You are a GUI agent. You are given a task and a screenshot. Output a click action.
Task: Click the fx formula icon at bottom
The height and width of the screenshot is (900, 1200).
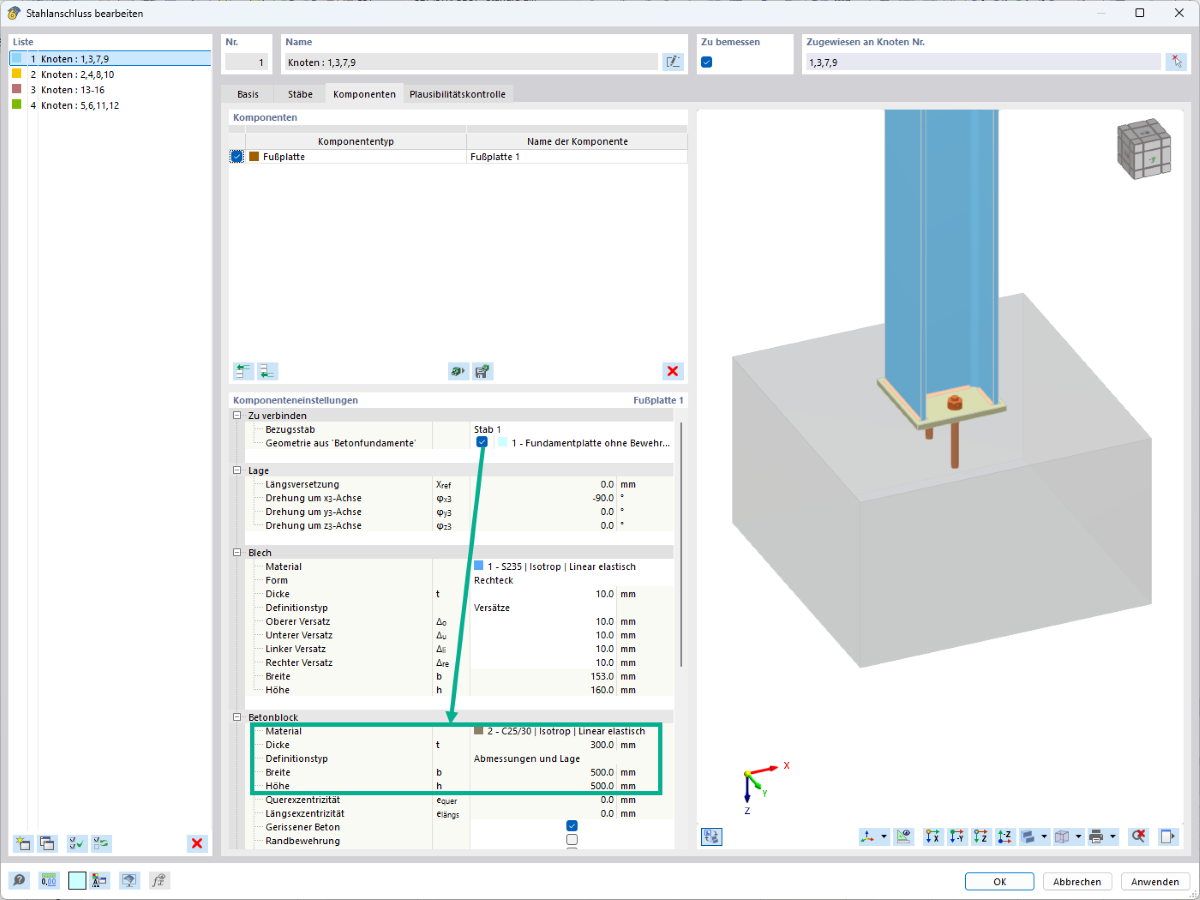tap(158, 880)
